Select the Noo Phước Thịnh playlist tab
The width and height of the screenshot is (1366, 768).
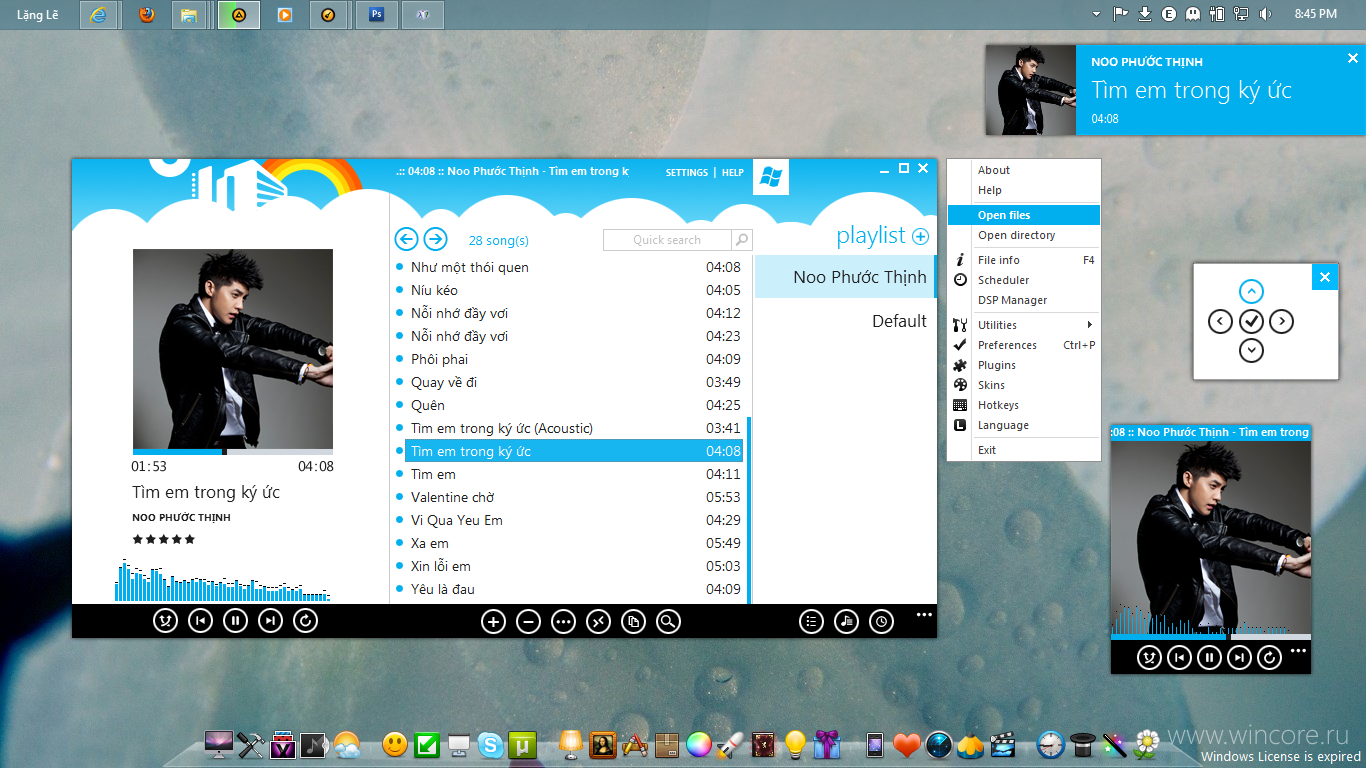845,277
